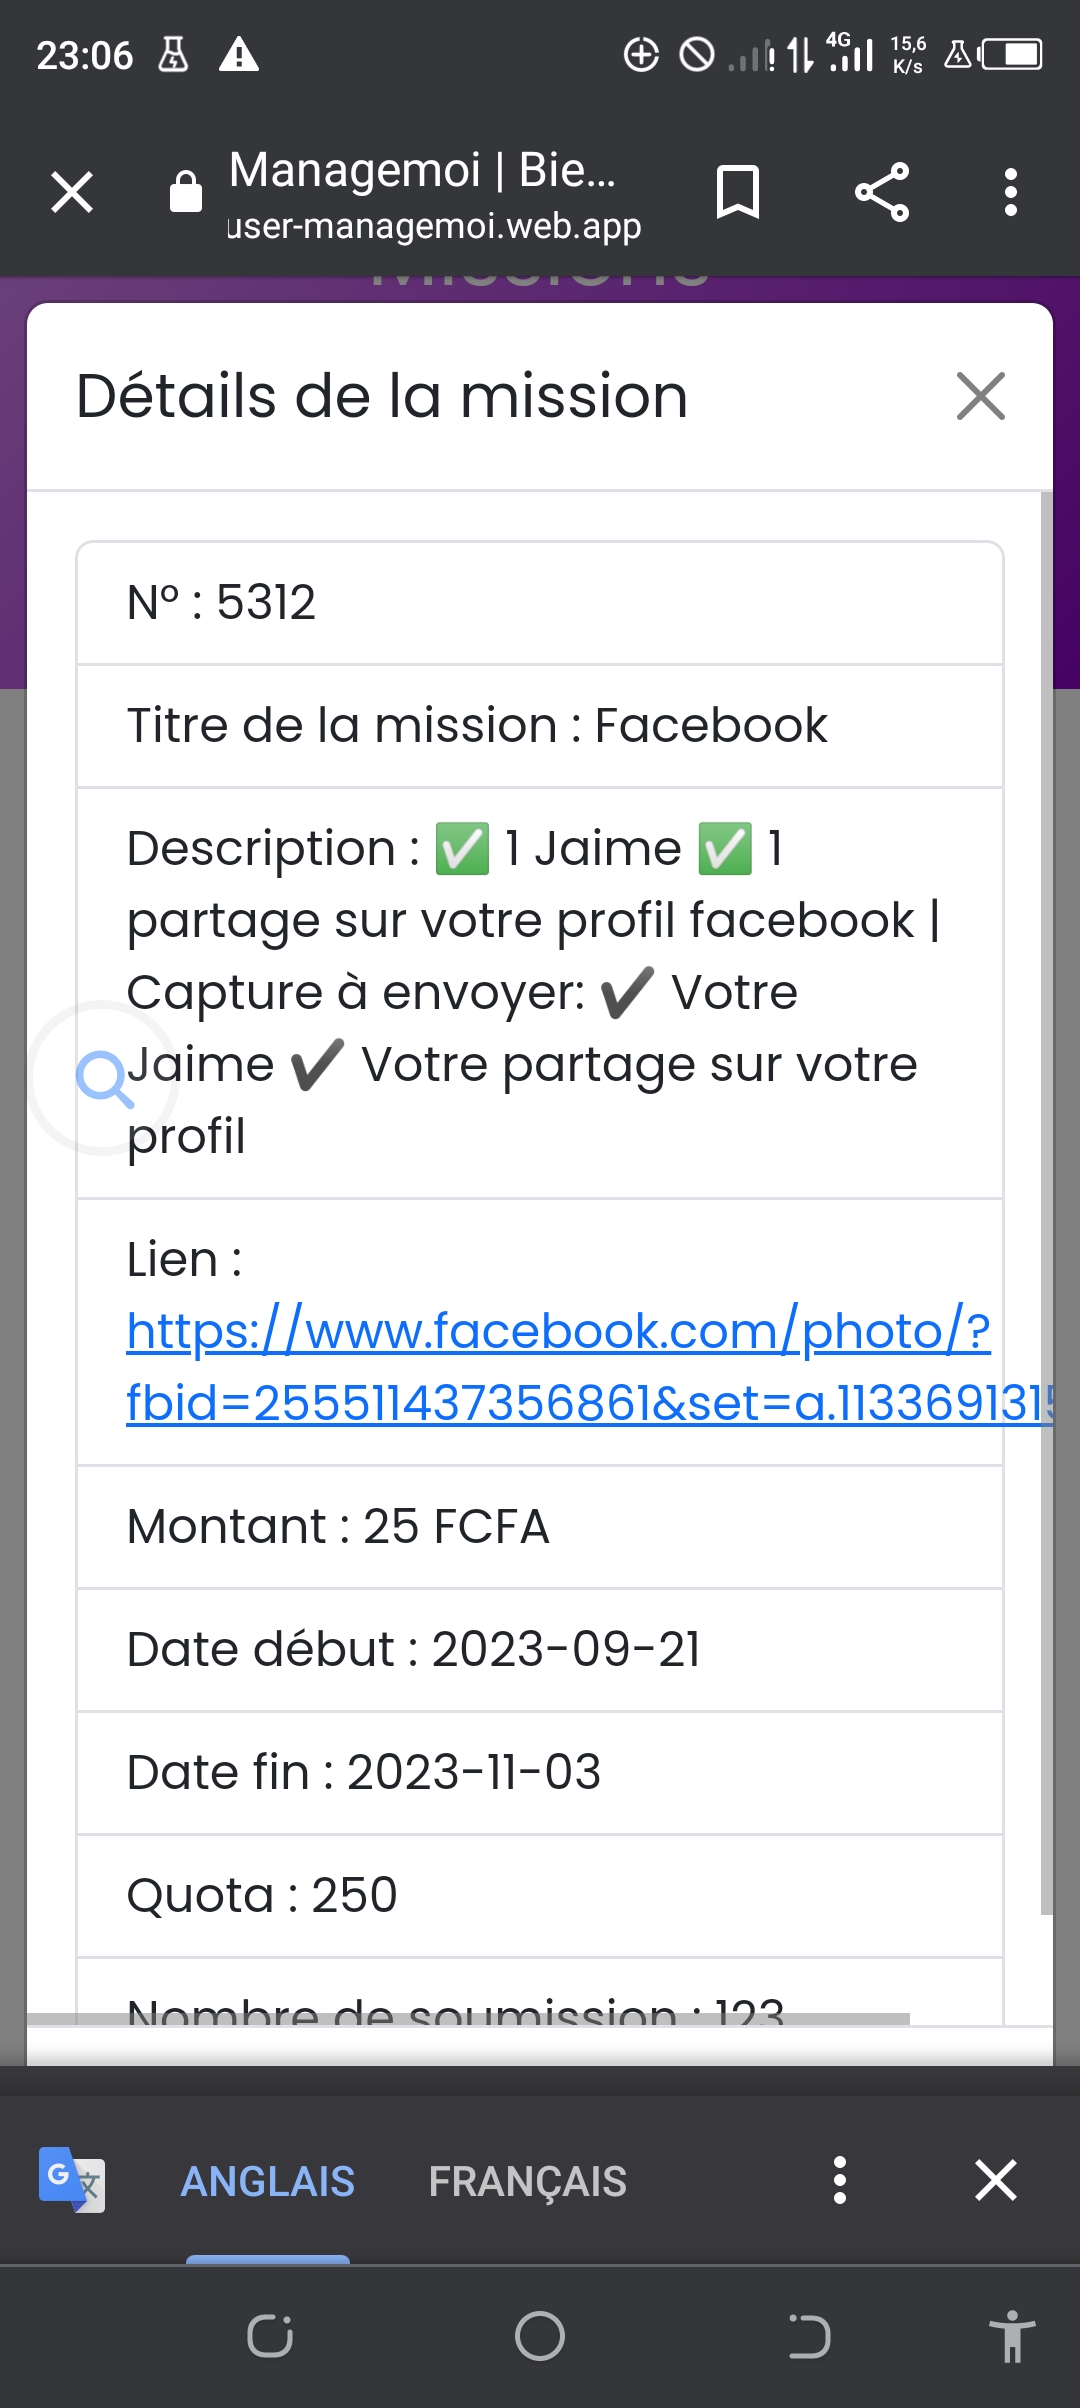Close the browser custom tab
The image size is (1080, 2408).
pyautogui.click(x=72, y=192)
